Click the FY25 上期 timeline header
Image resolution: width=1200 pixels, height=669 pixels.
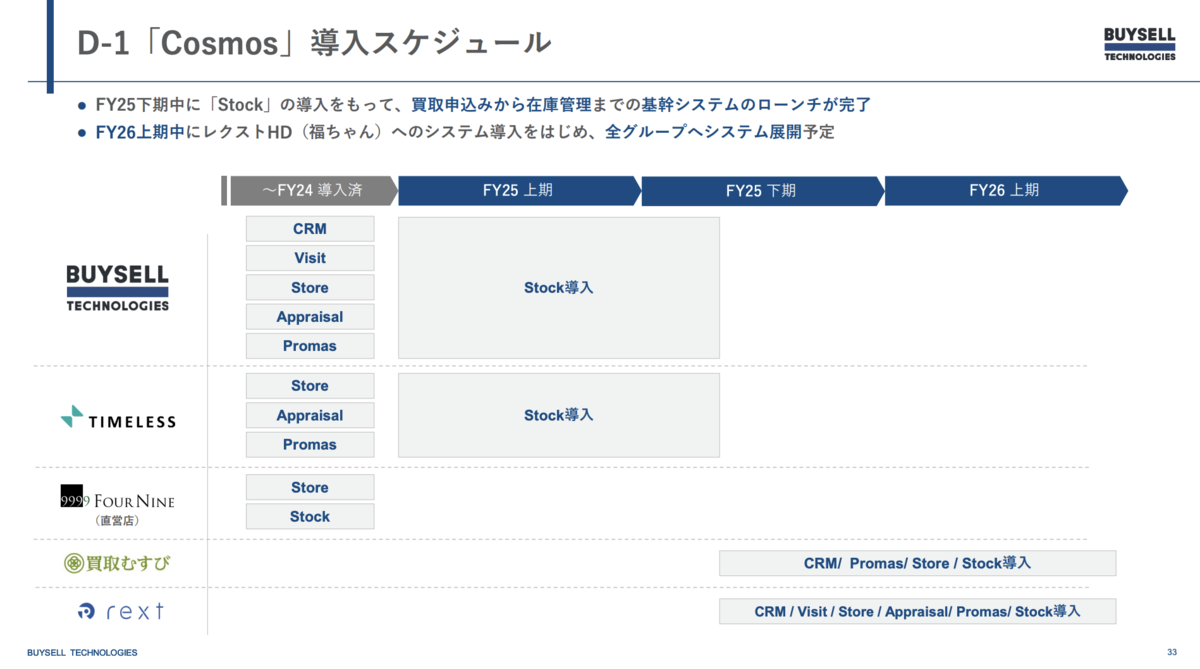(520, 191)
